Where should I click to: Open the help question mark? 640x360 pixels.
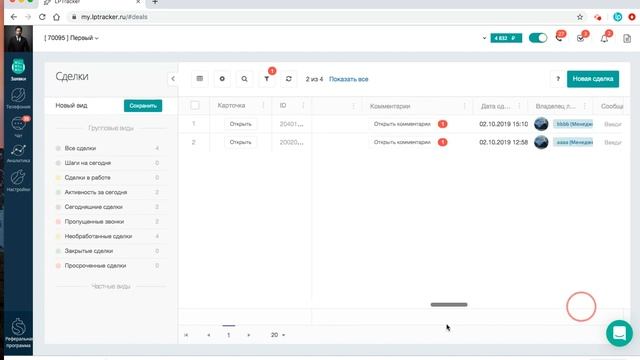558,79
